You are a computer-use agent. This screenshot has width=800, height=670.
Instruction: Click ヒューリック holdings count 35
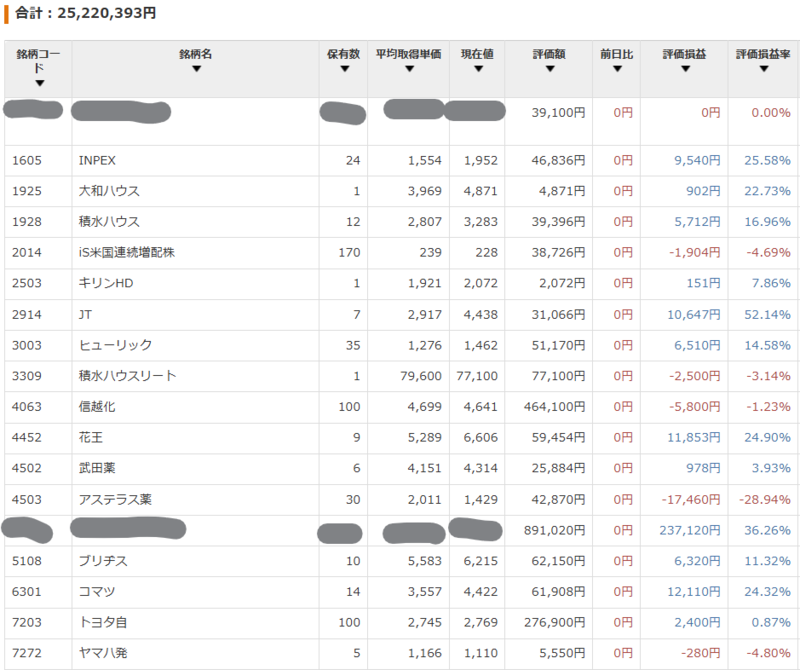(353, 345)
